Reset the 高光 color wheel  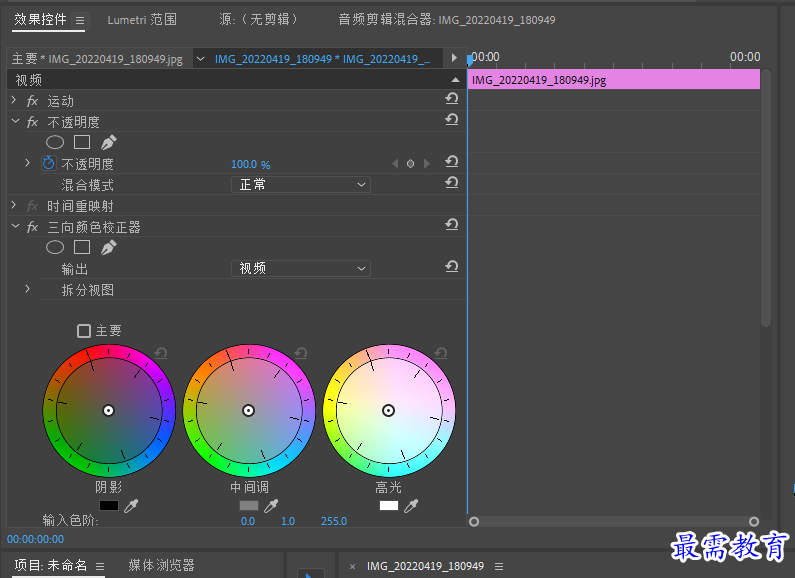point(441,352)
